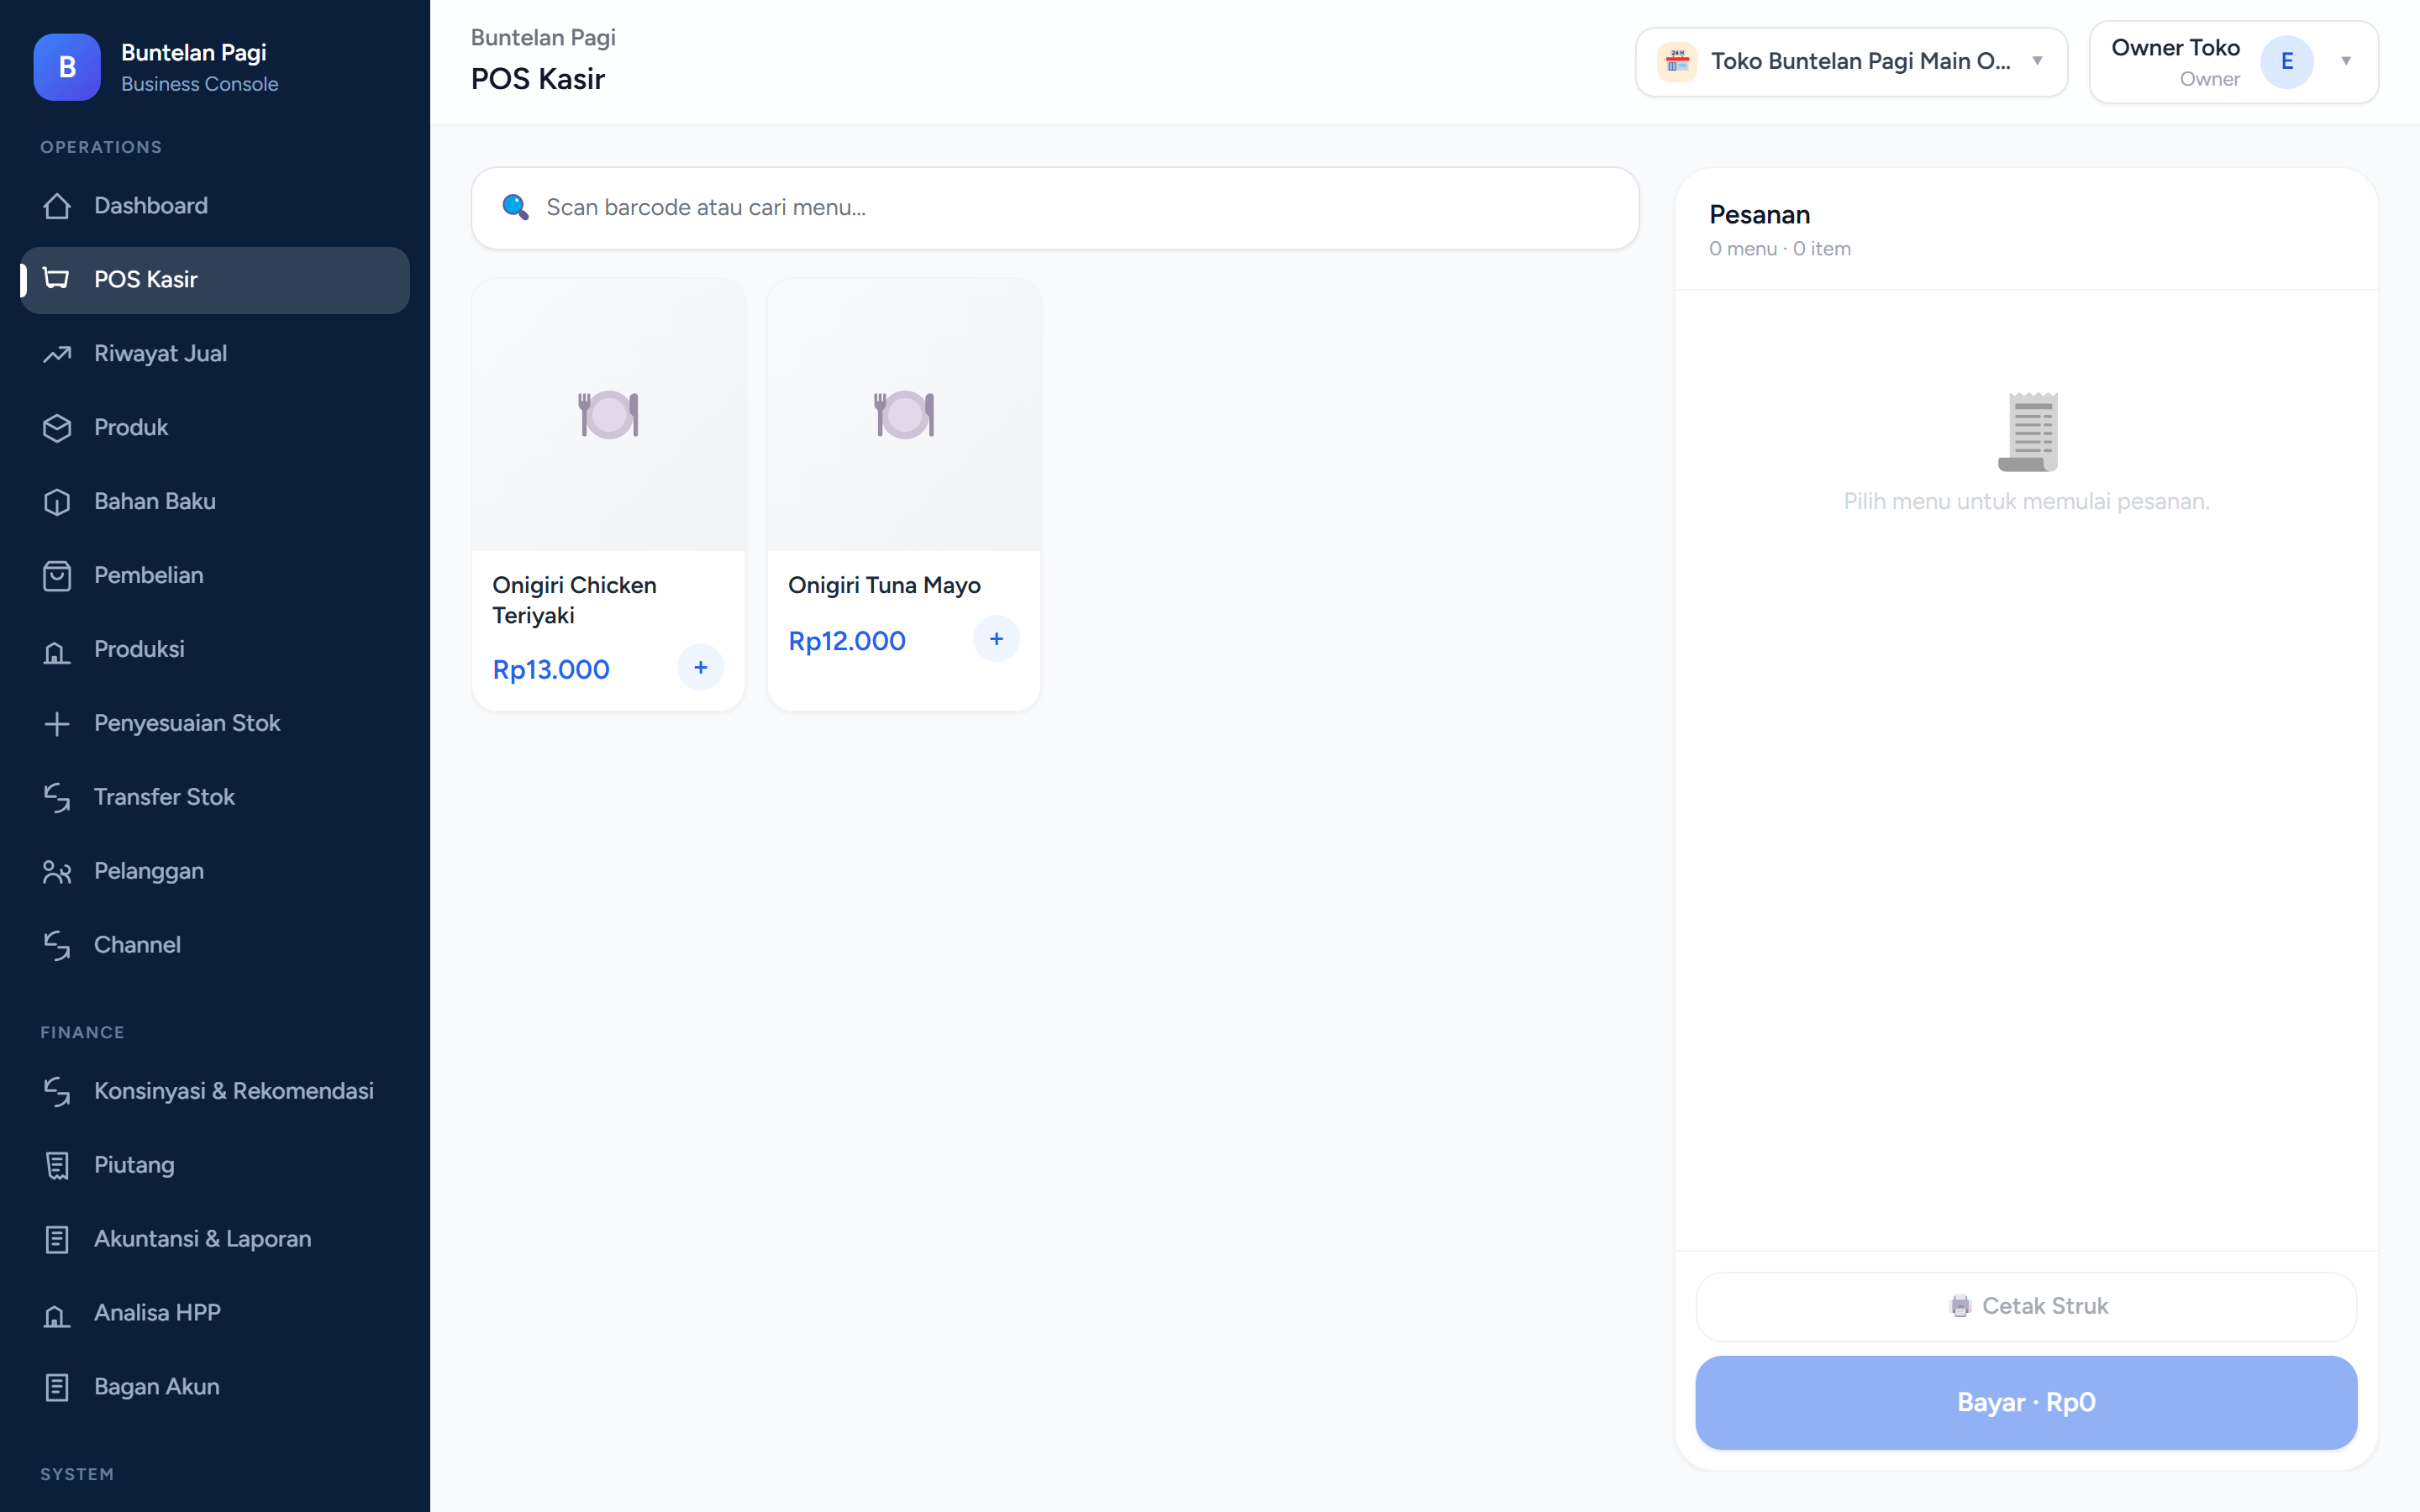The height and width of the screenshot is (1512, 2420).
Task: Click the '0 menu · 0 item' counter
Action: pyautogui.click(x=1779, y=249)
